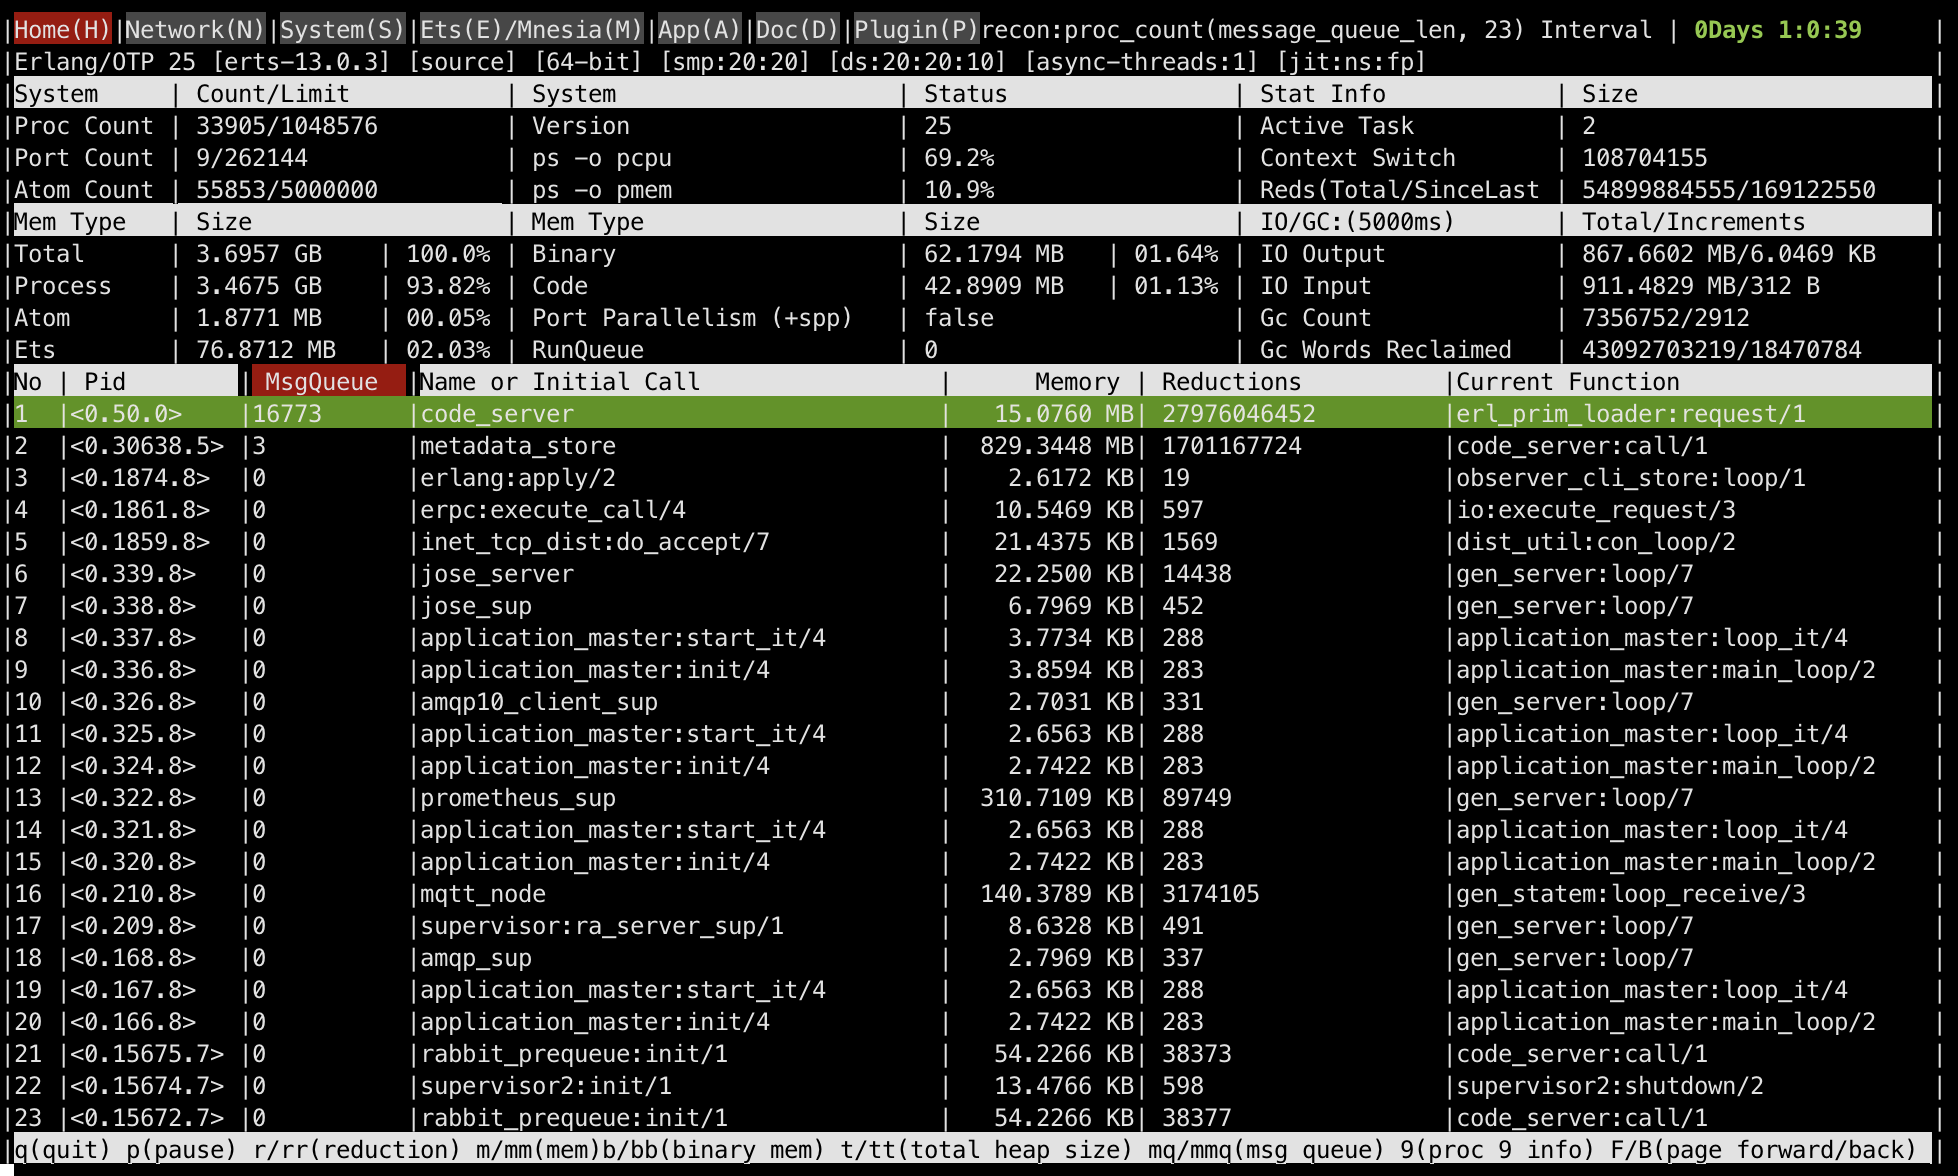Image resolution: width=1958 pixels, height=1176 pixels.
Task: Select the code_server process row
Action: coord(496,414)
